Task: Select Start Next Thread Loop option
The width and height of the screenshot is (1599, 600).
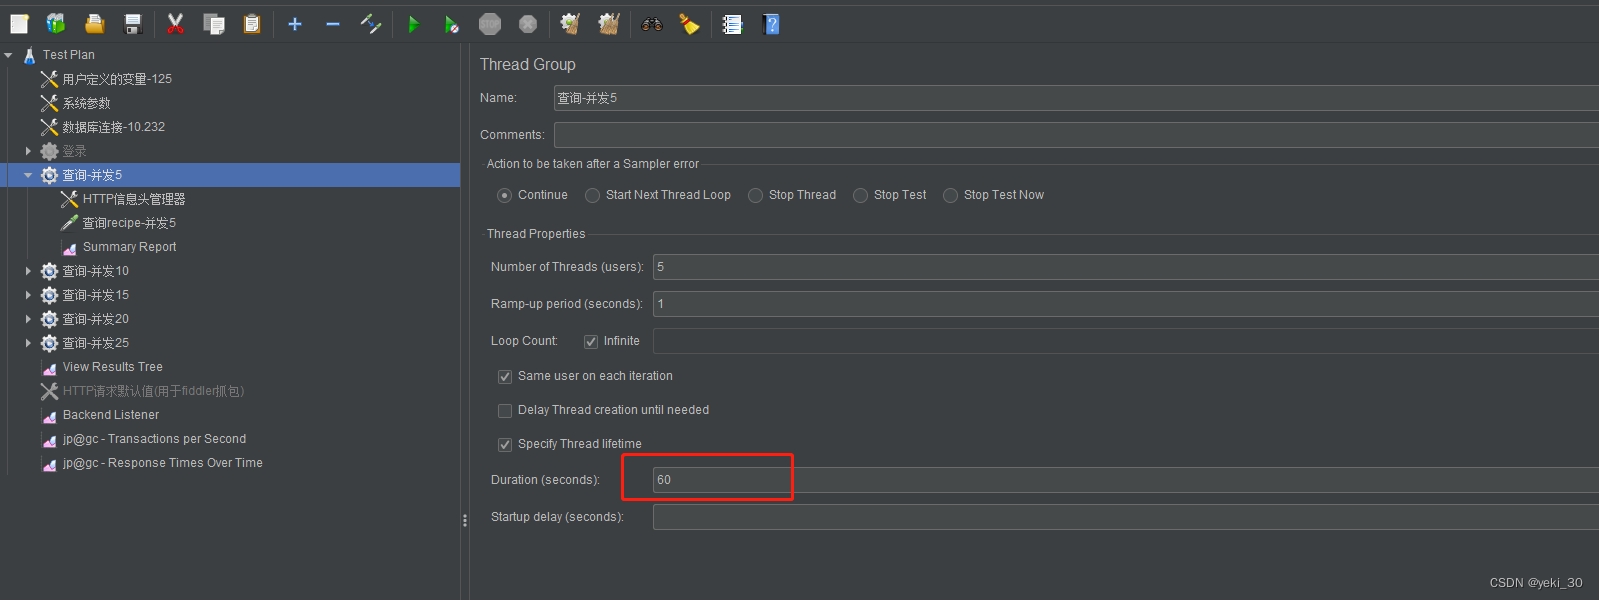Action: coord(593,195)
